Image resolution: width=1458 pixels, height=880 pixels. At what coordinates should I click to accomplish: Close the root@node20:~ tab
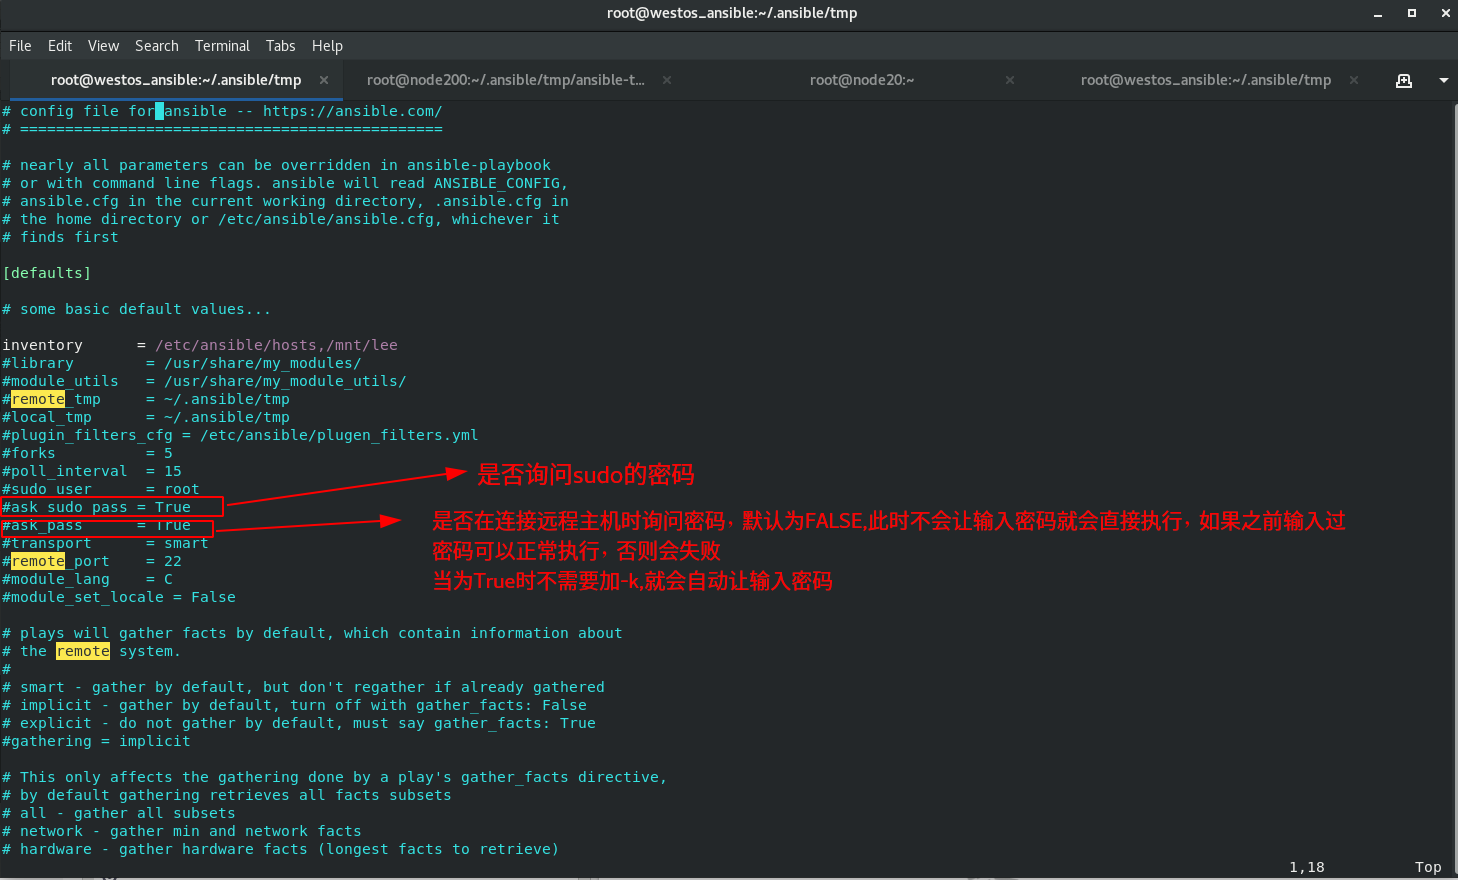[x=1010, y=80]
